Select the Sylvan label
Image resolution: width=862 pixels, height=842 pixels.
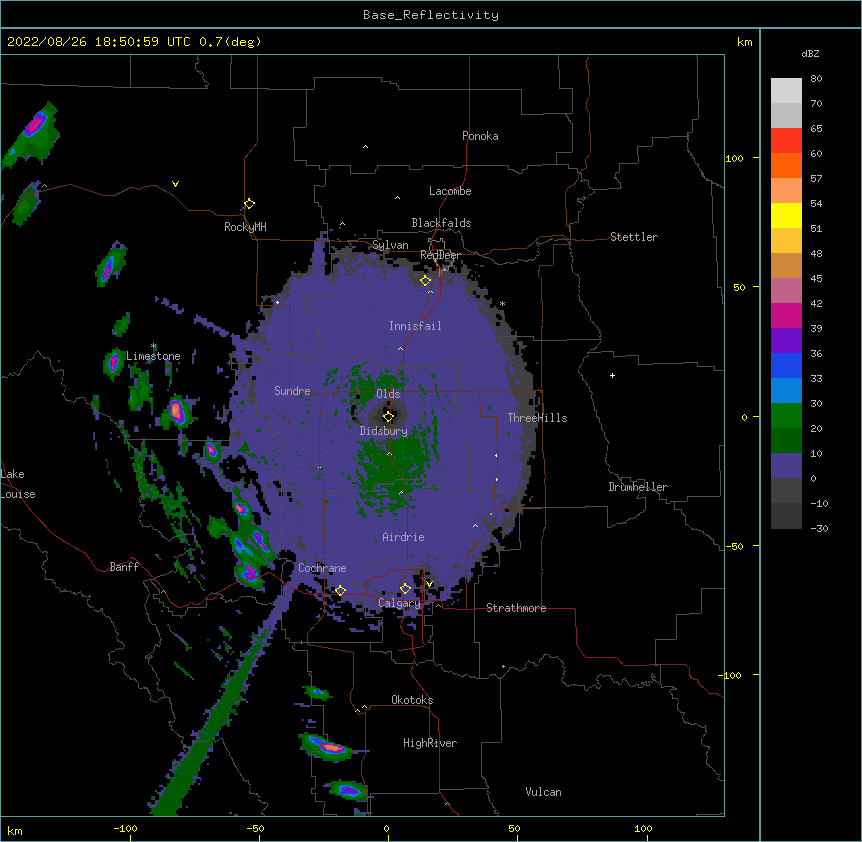tap(390, 245)
